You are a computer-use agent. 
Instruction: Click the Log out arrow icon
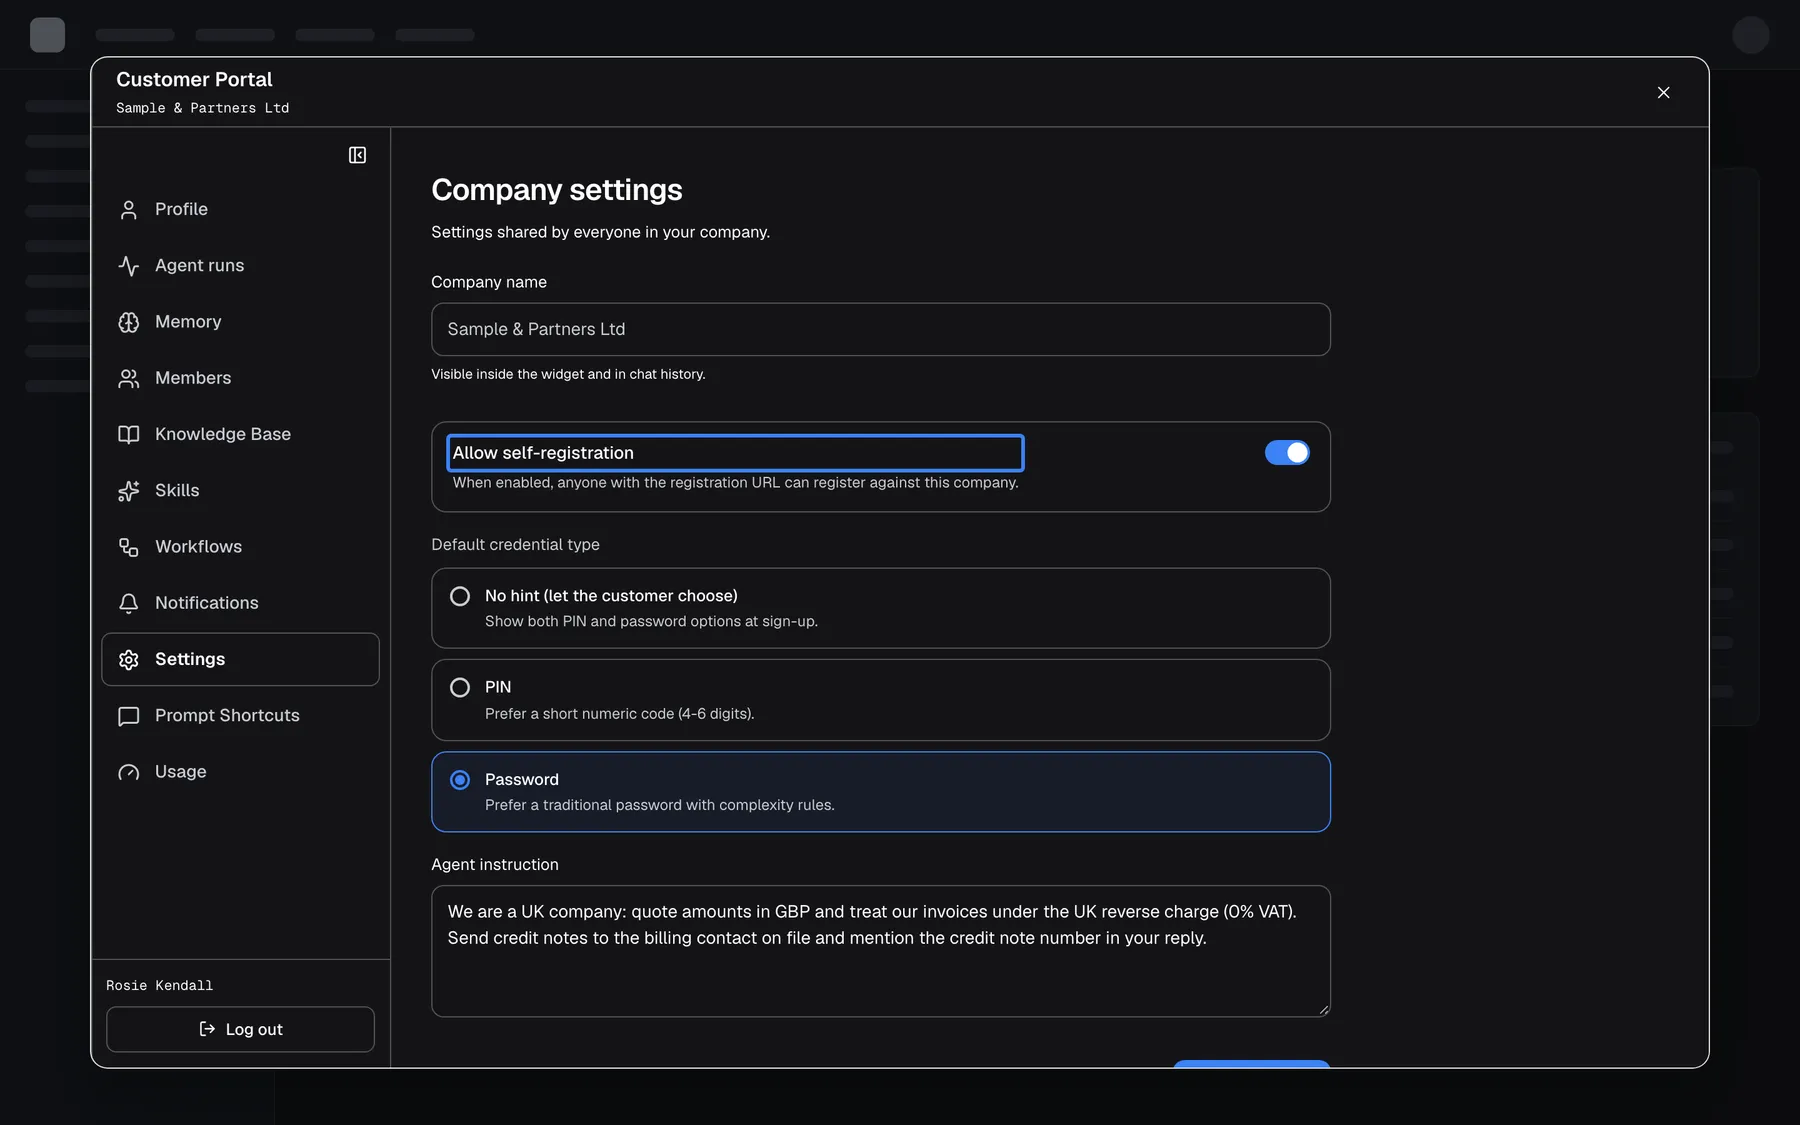[207, 1029]
